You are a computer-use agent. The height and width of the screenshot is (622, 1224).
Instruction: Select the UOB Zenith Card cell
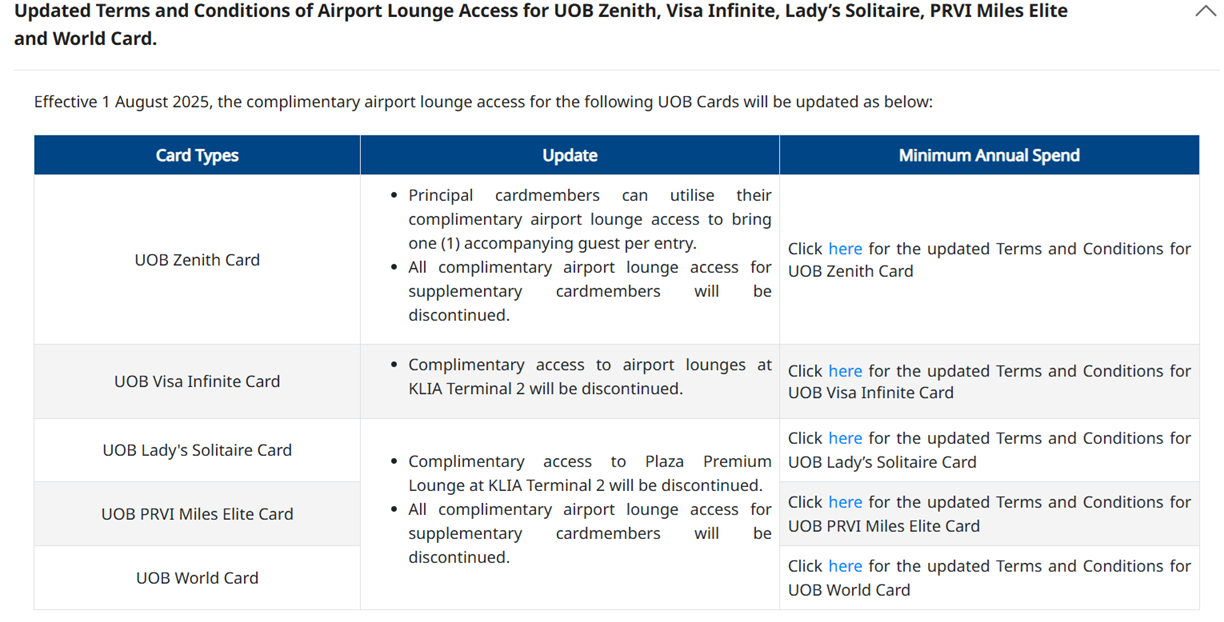197,260
